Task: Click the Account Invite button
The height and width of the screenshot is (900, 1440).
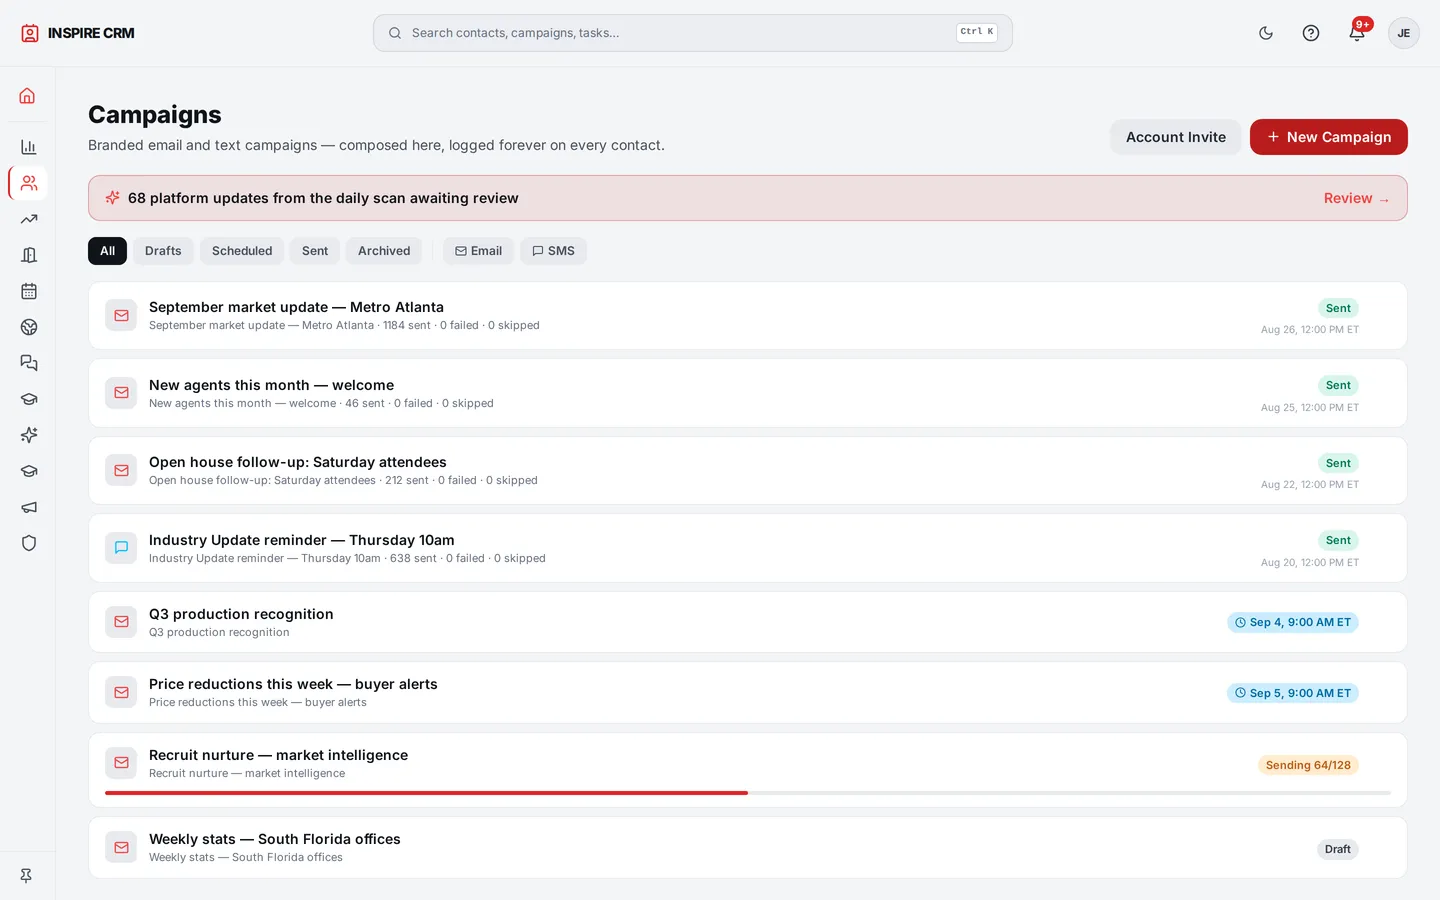Action: pyautogui.click(x=1176, y=137)
